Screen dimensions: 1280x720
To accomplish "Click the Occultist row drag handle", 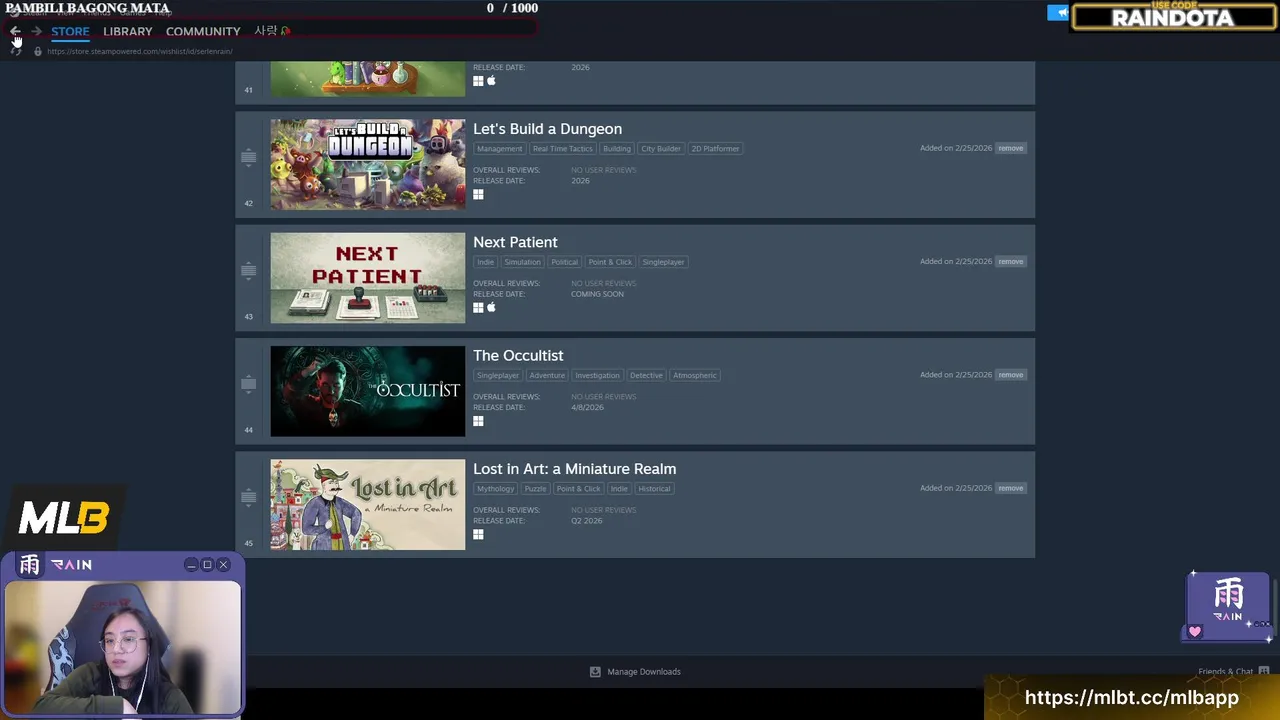I will pyautogui.click(x=248, y=383).
